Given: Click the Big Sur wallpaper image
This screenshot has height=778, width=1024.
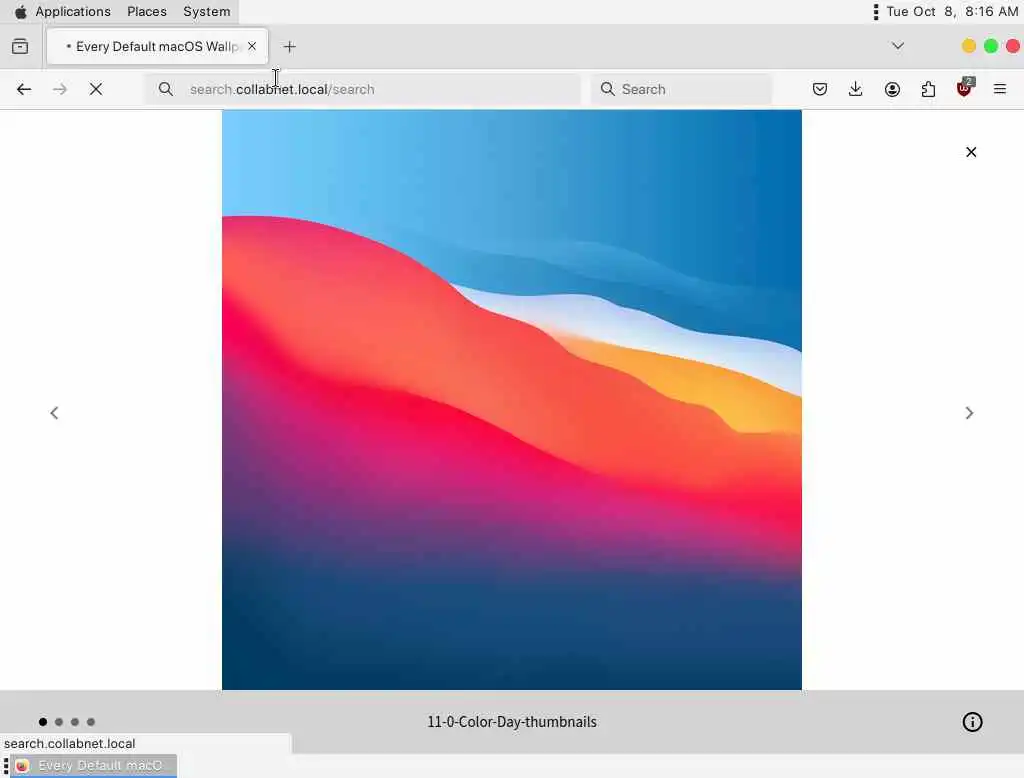Looking at the screenshot, I should (x=512, y=400).
